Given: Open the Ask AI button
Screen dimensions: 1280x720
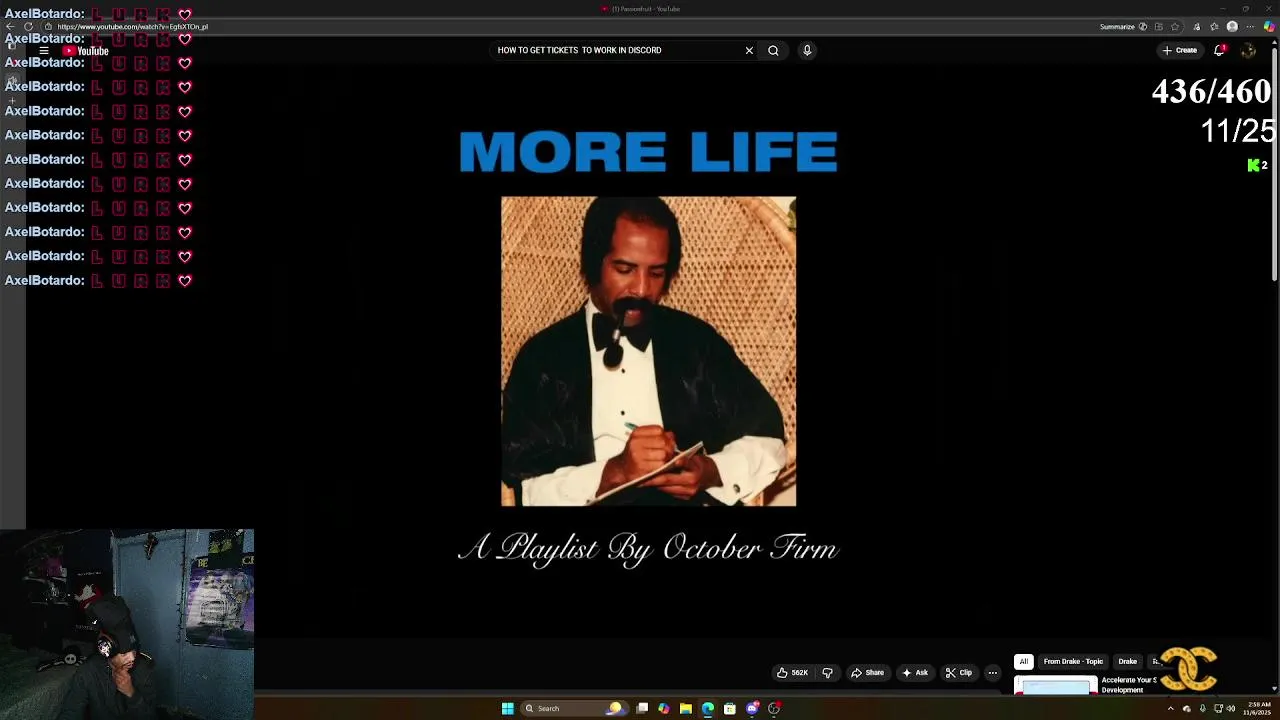Looking at the screenshot, I should pos(915,673).
